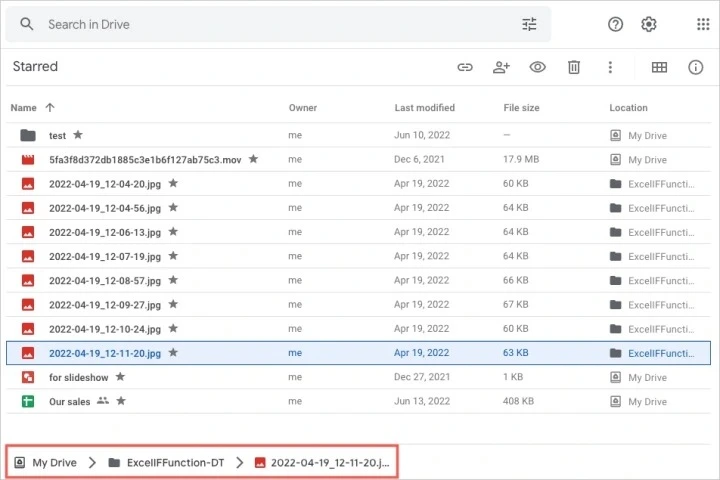Click the Share add-person icon
Screen dimensions: 720x480
(501, 68)
